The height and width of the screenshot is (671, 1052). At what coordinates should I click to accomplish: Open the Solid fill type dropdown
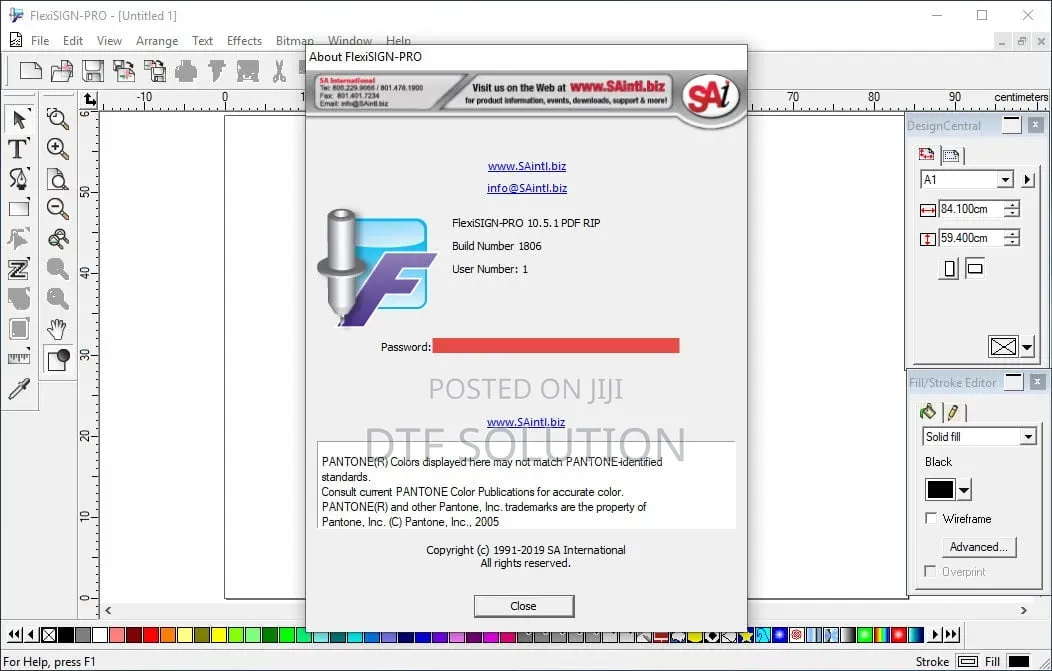[1028, 437]
